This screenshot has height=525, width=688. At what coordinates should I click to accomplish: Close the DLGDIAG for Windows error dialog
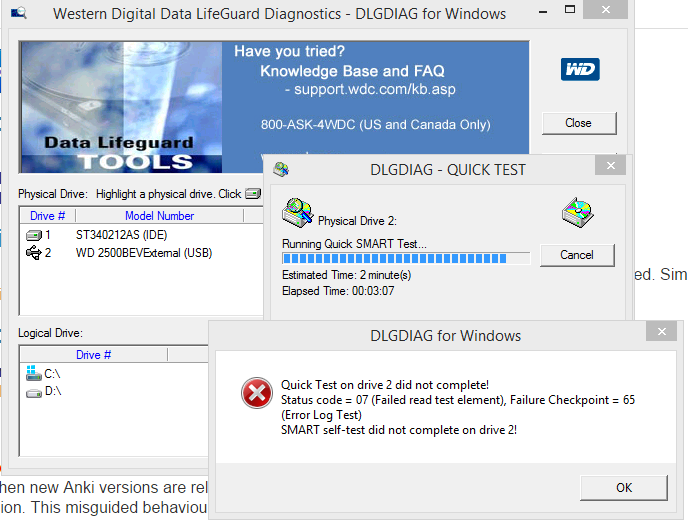coord(662,332)
